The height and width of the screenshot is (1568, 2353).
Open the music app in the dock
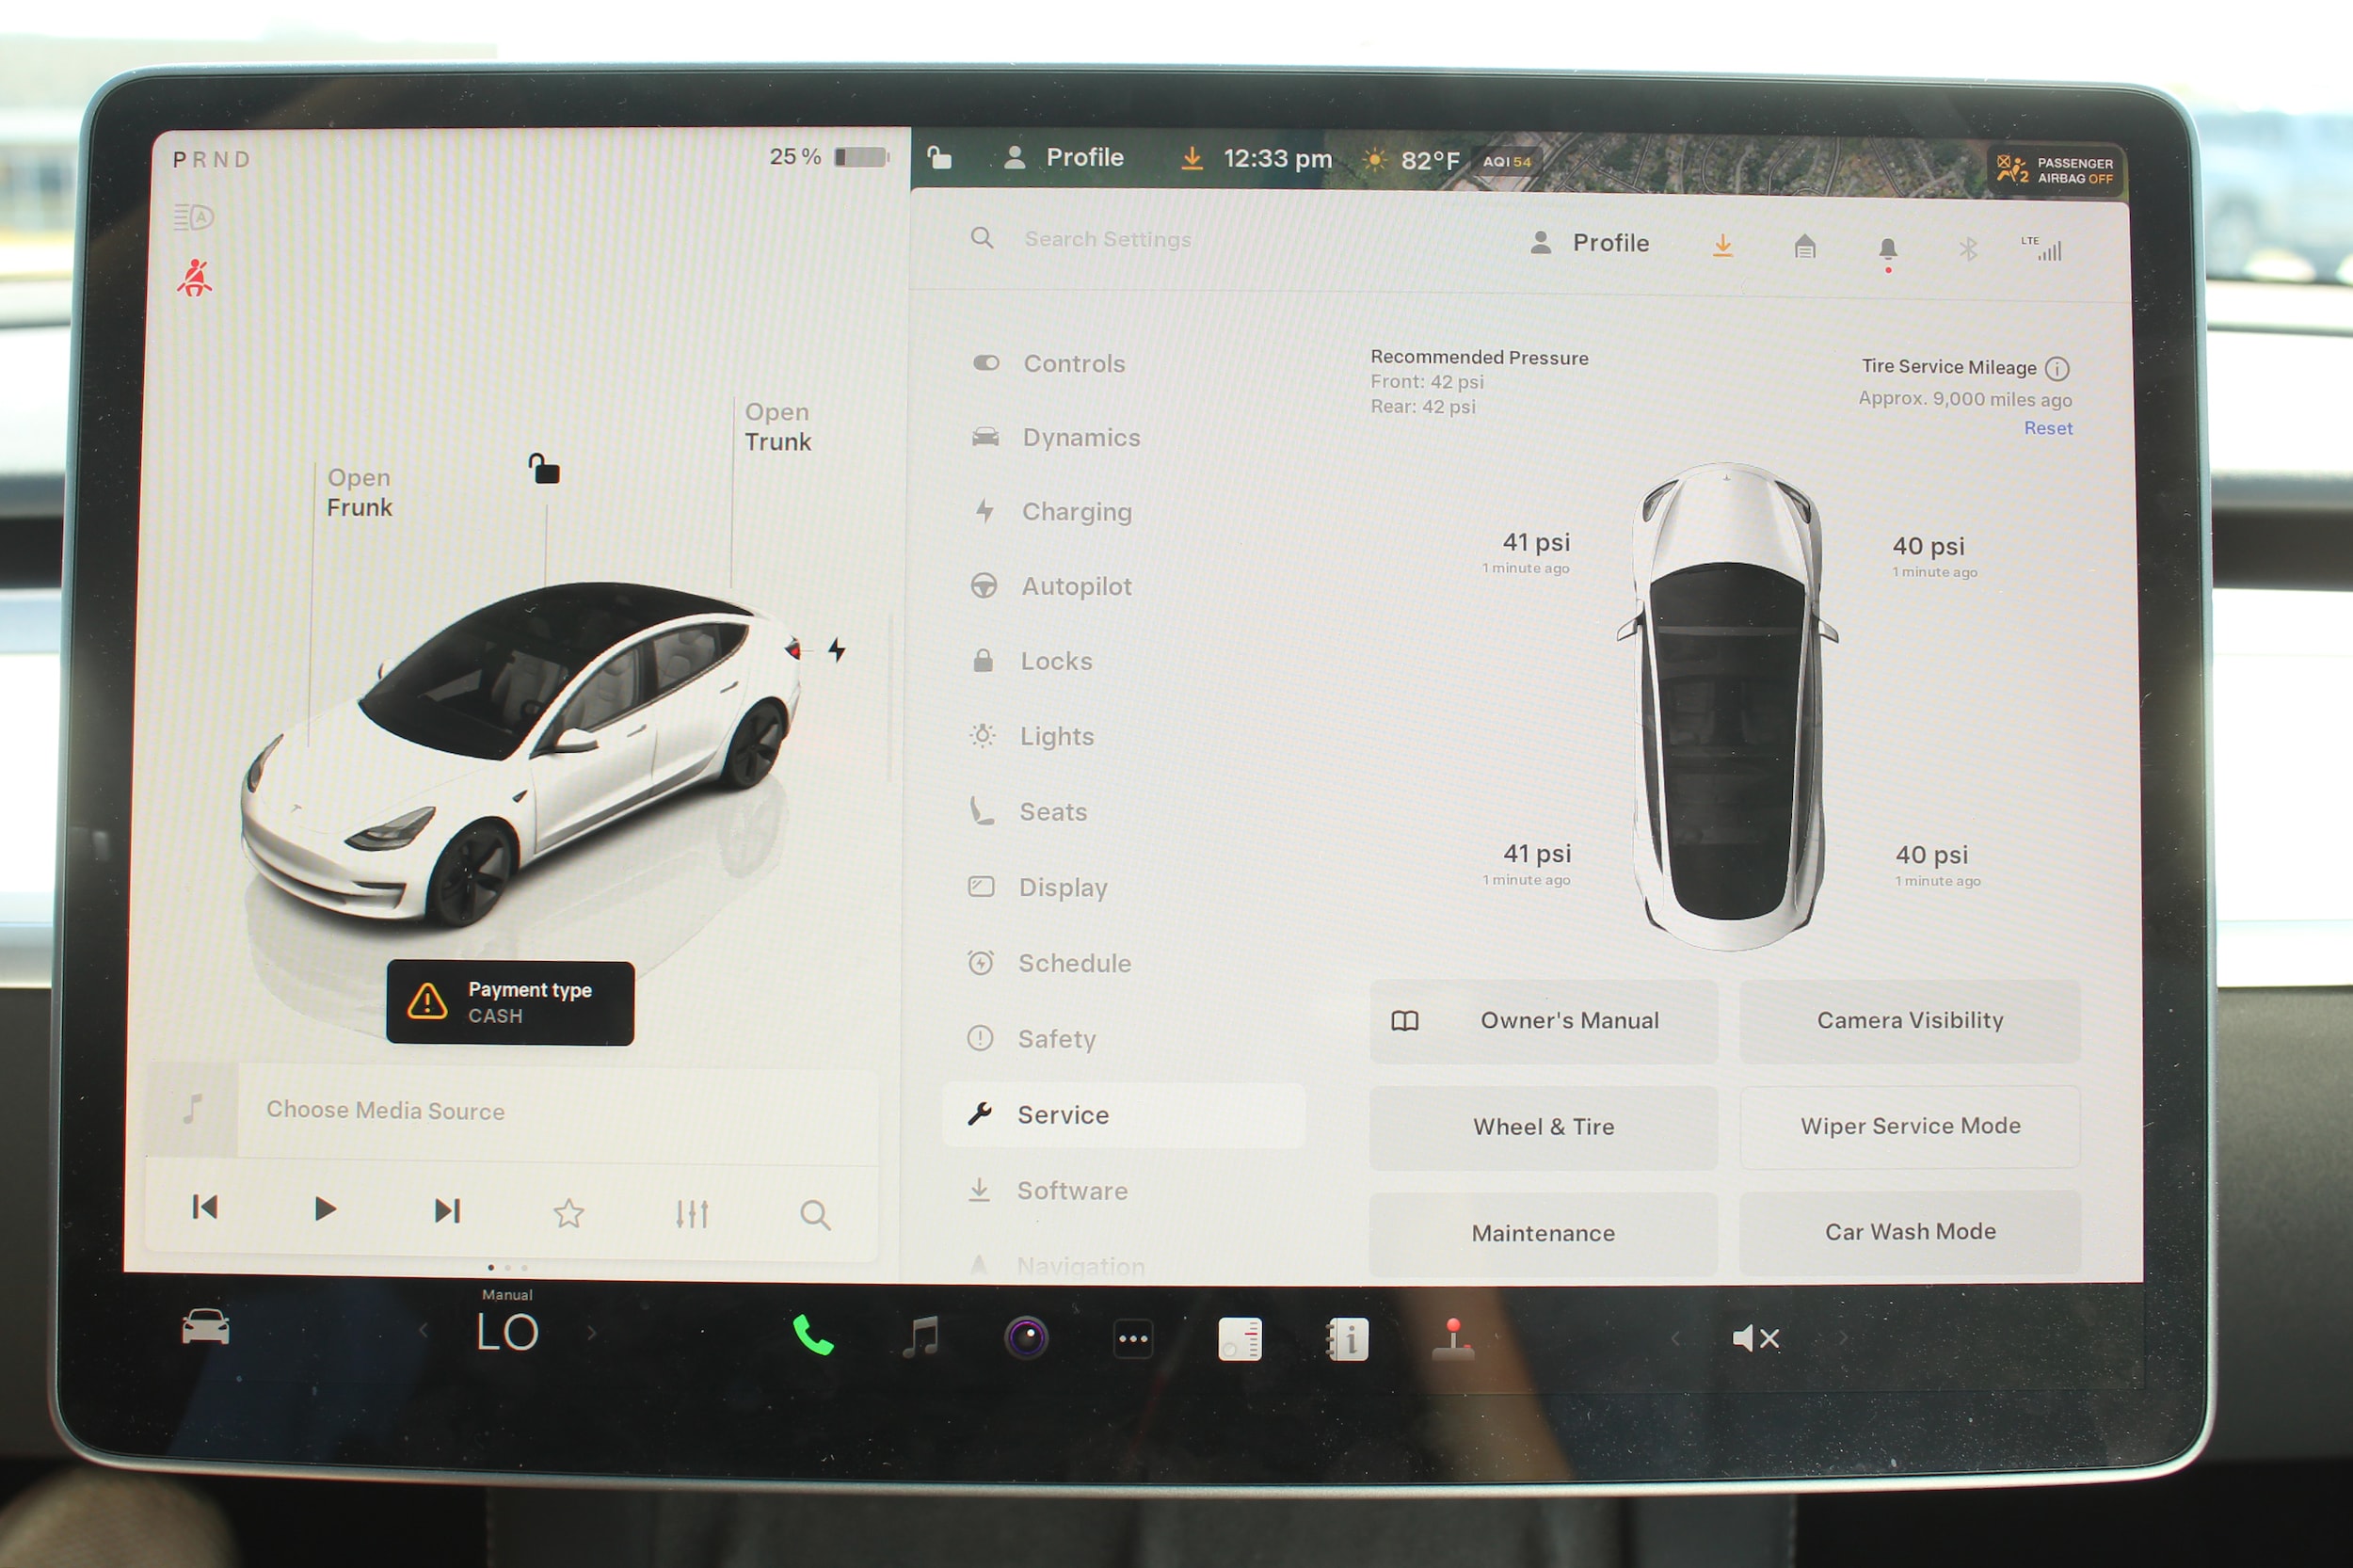point(920,1337)
